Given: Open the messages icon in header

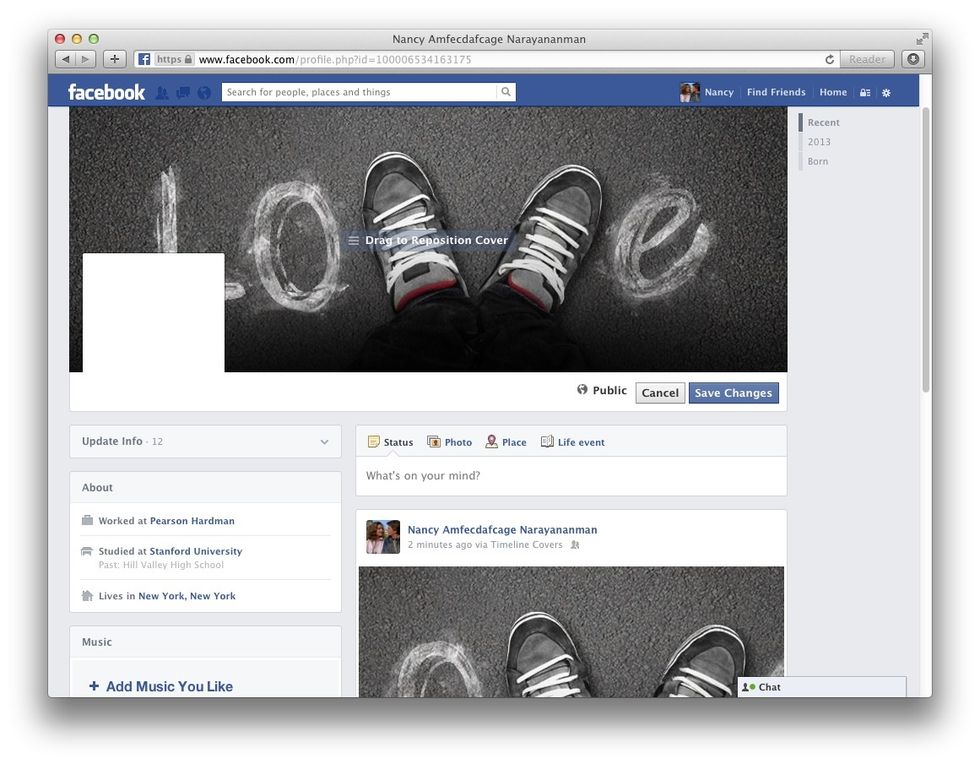Looking at the screenshot, I should (x=183, y=93).
